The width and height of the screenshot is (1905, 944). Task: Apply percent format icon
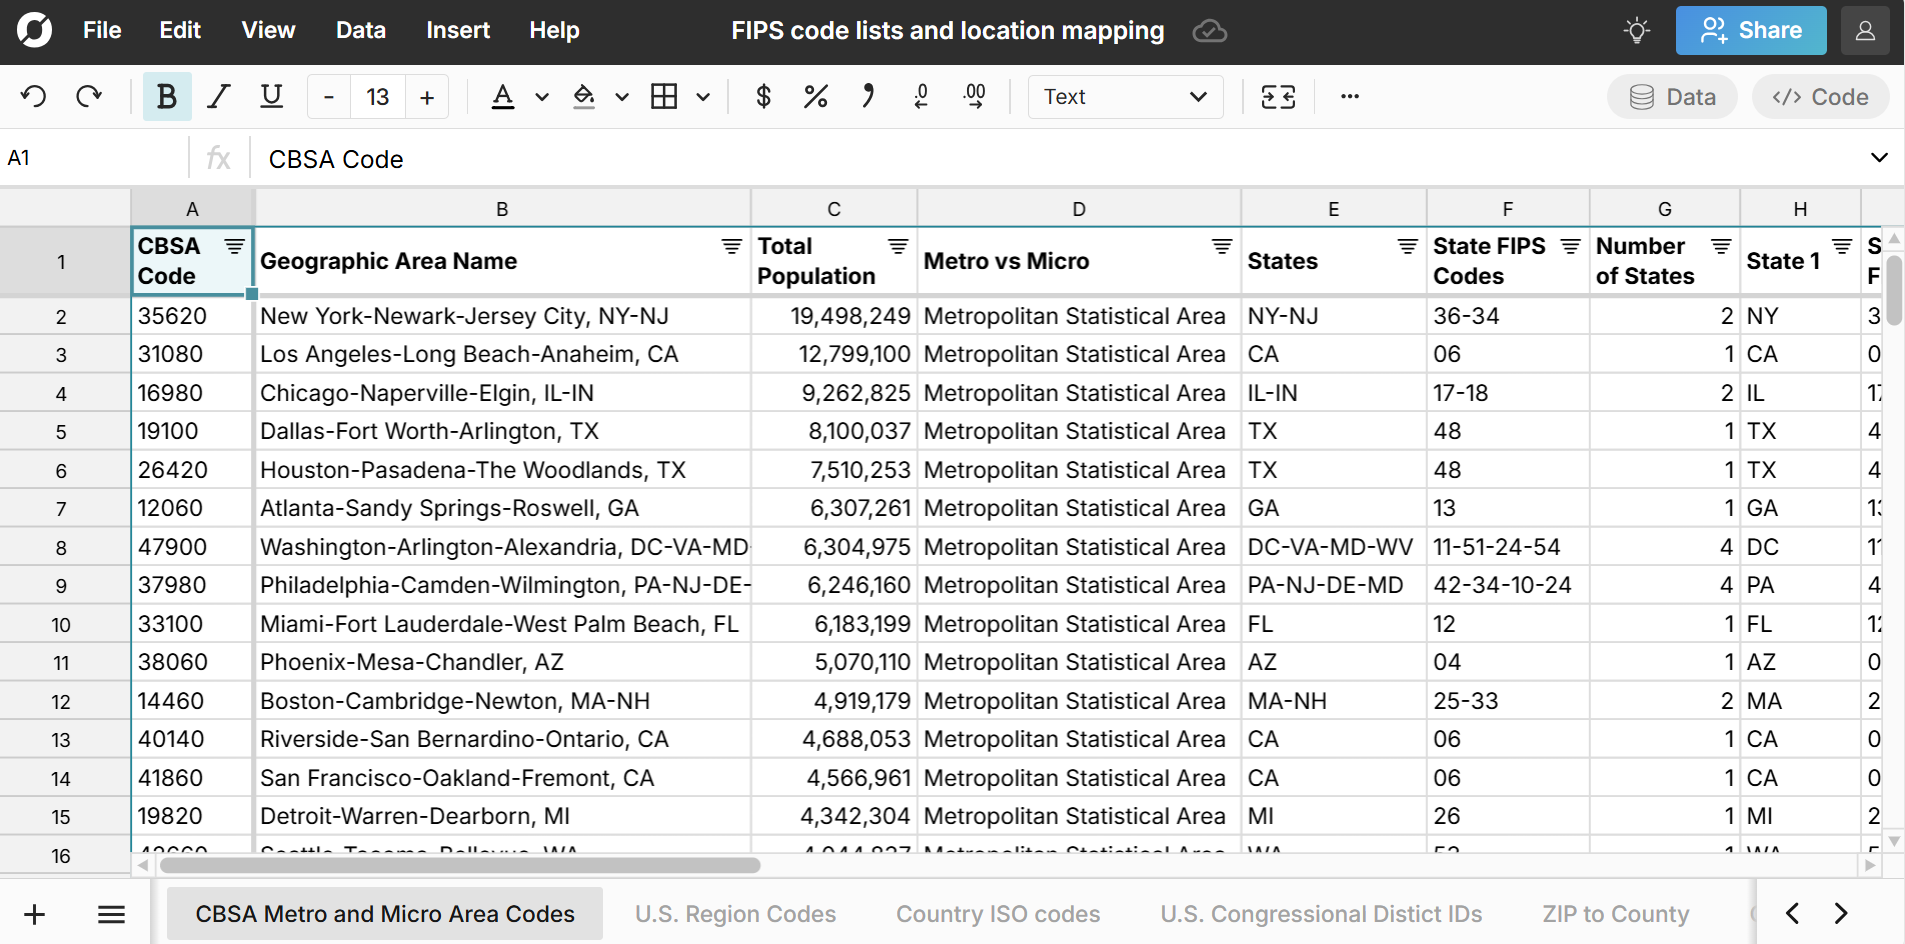pos(815,96)
